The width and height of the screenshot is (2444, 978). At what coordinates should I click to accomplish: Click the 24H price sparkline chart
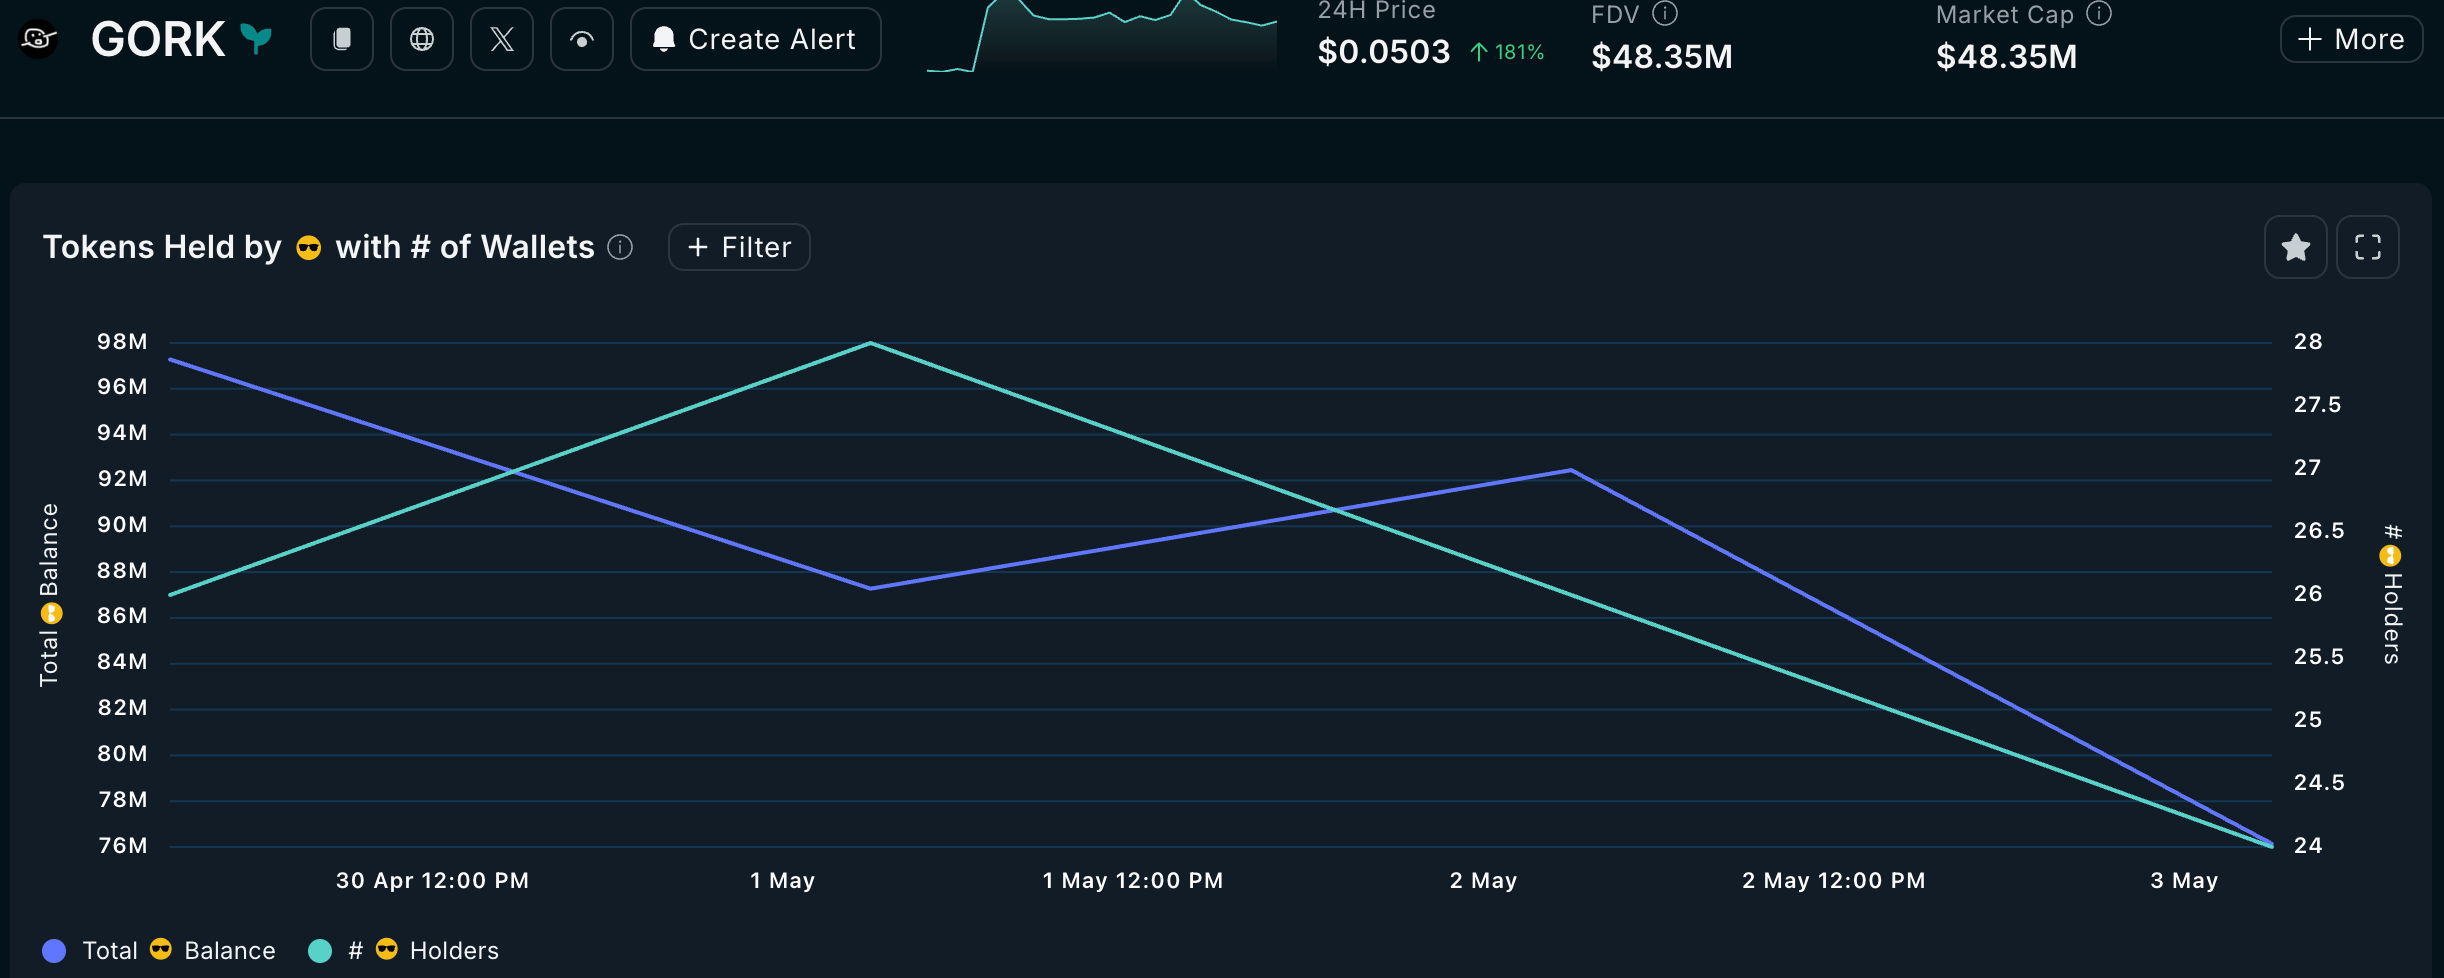(1101, 36)
